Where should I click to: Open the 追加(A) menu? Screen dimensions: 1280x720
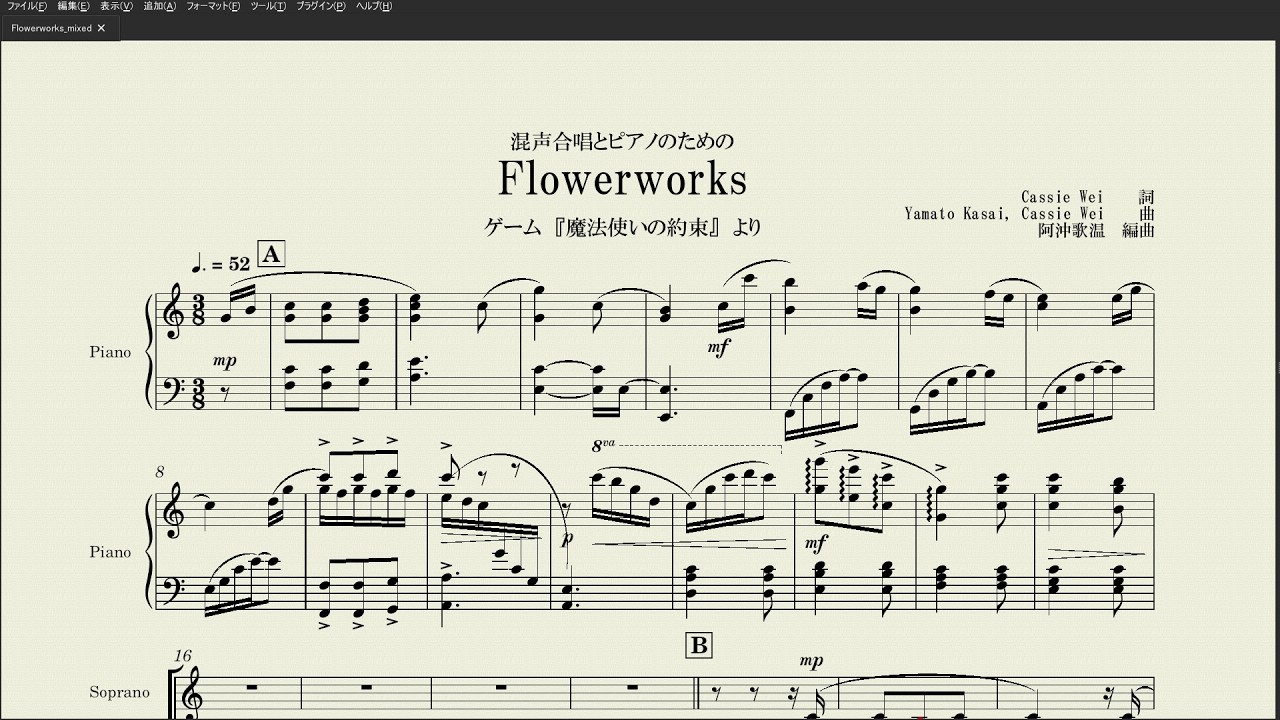(160, 6)
